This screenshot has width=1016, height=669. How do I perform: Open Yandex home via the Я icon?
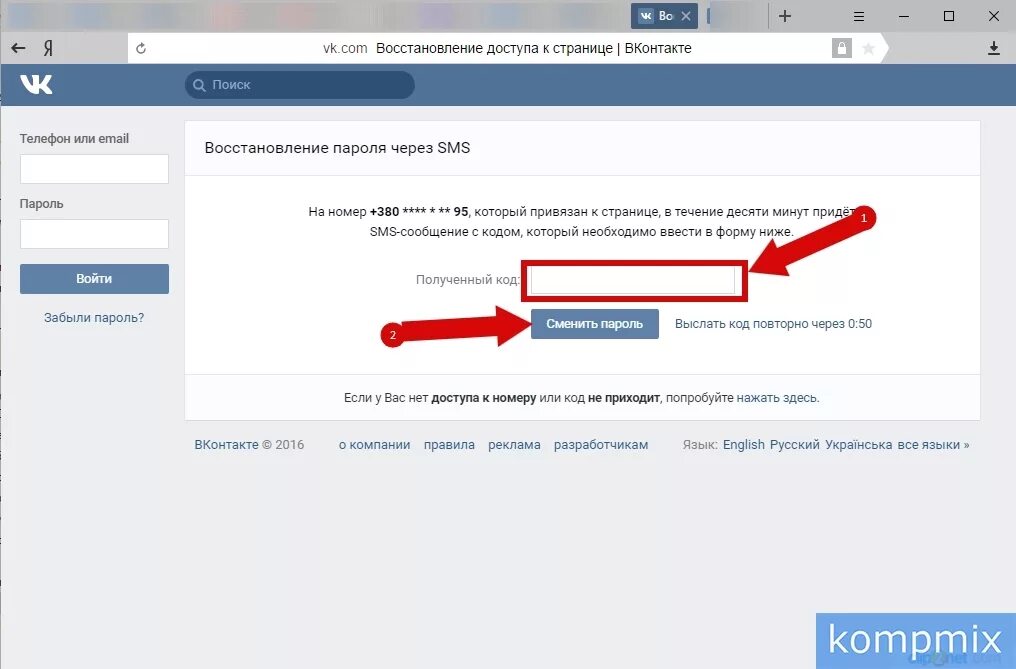[48, 48]
